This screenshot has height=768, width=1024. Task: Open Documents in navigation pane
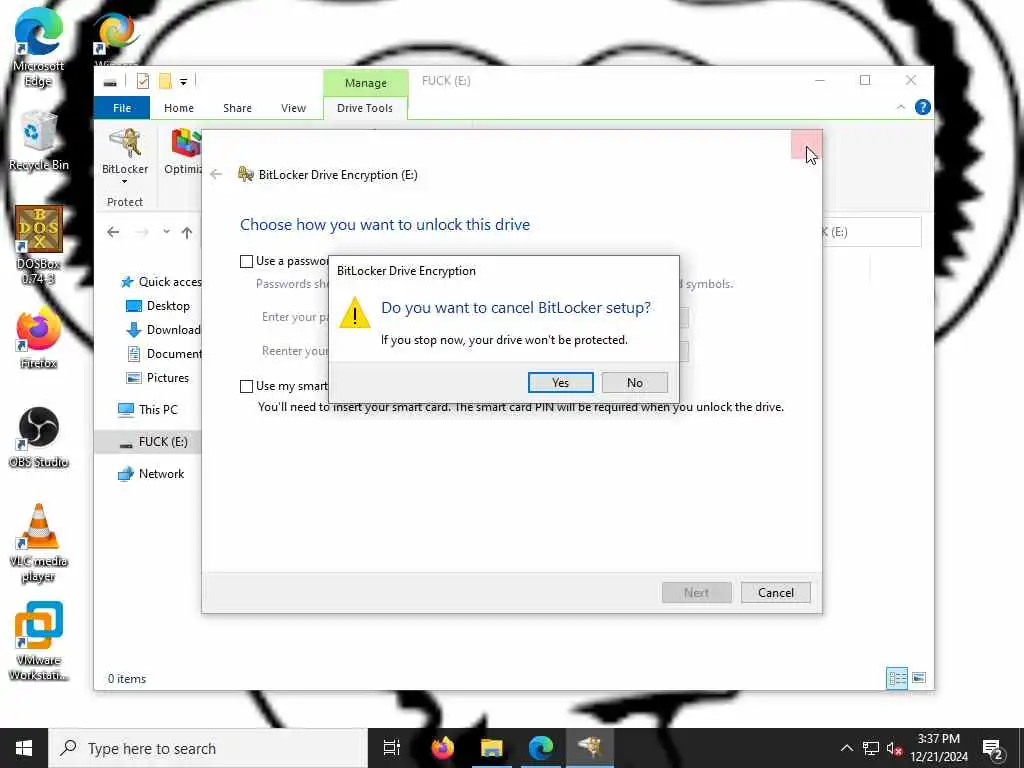pos(164,354)
